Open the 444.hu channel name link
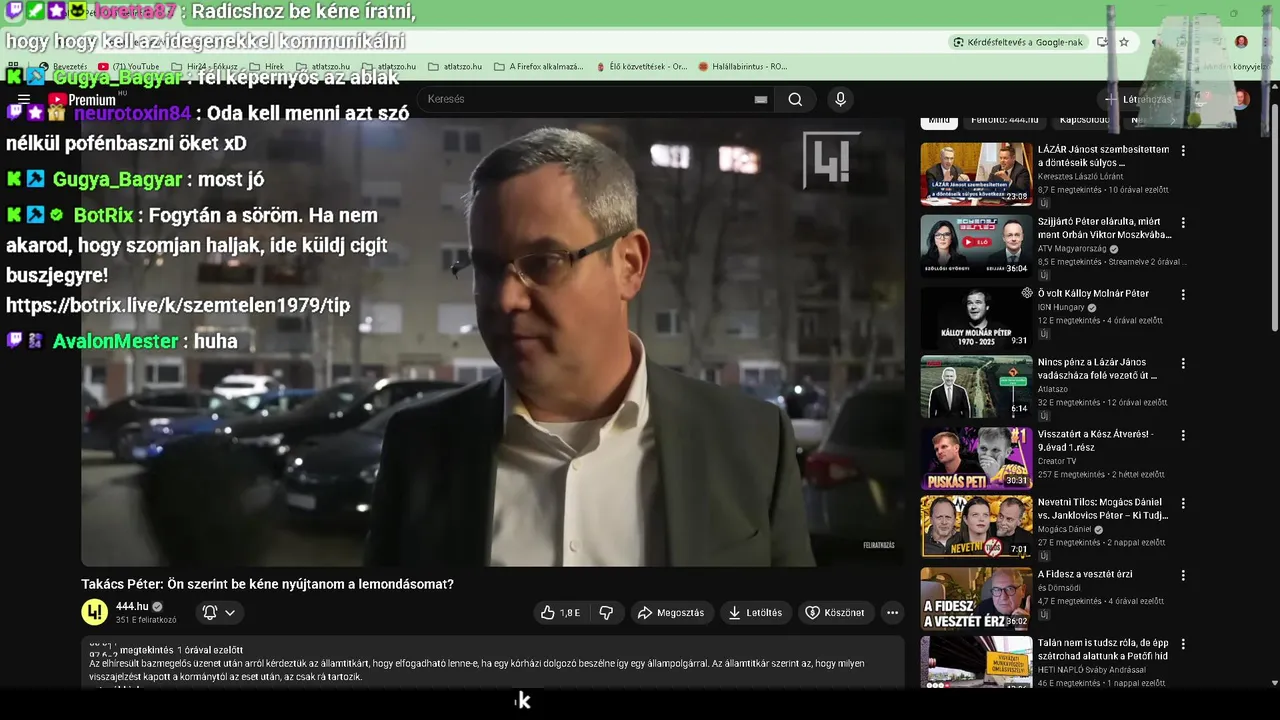This screenshot has height=720, width=1280. [x=132, y=606]
